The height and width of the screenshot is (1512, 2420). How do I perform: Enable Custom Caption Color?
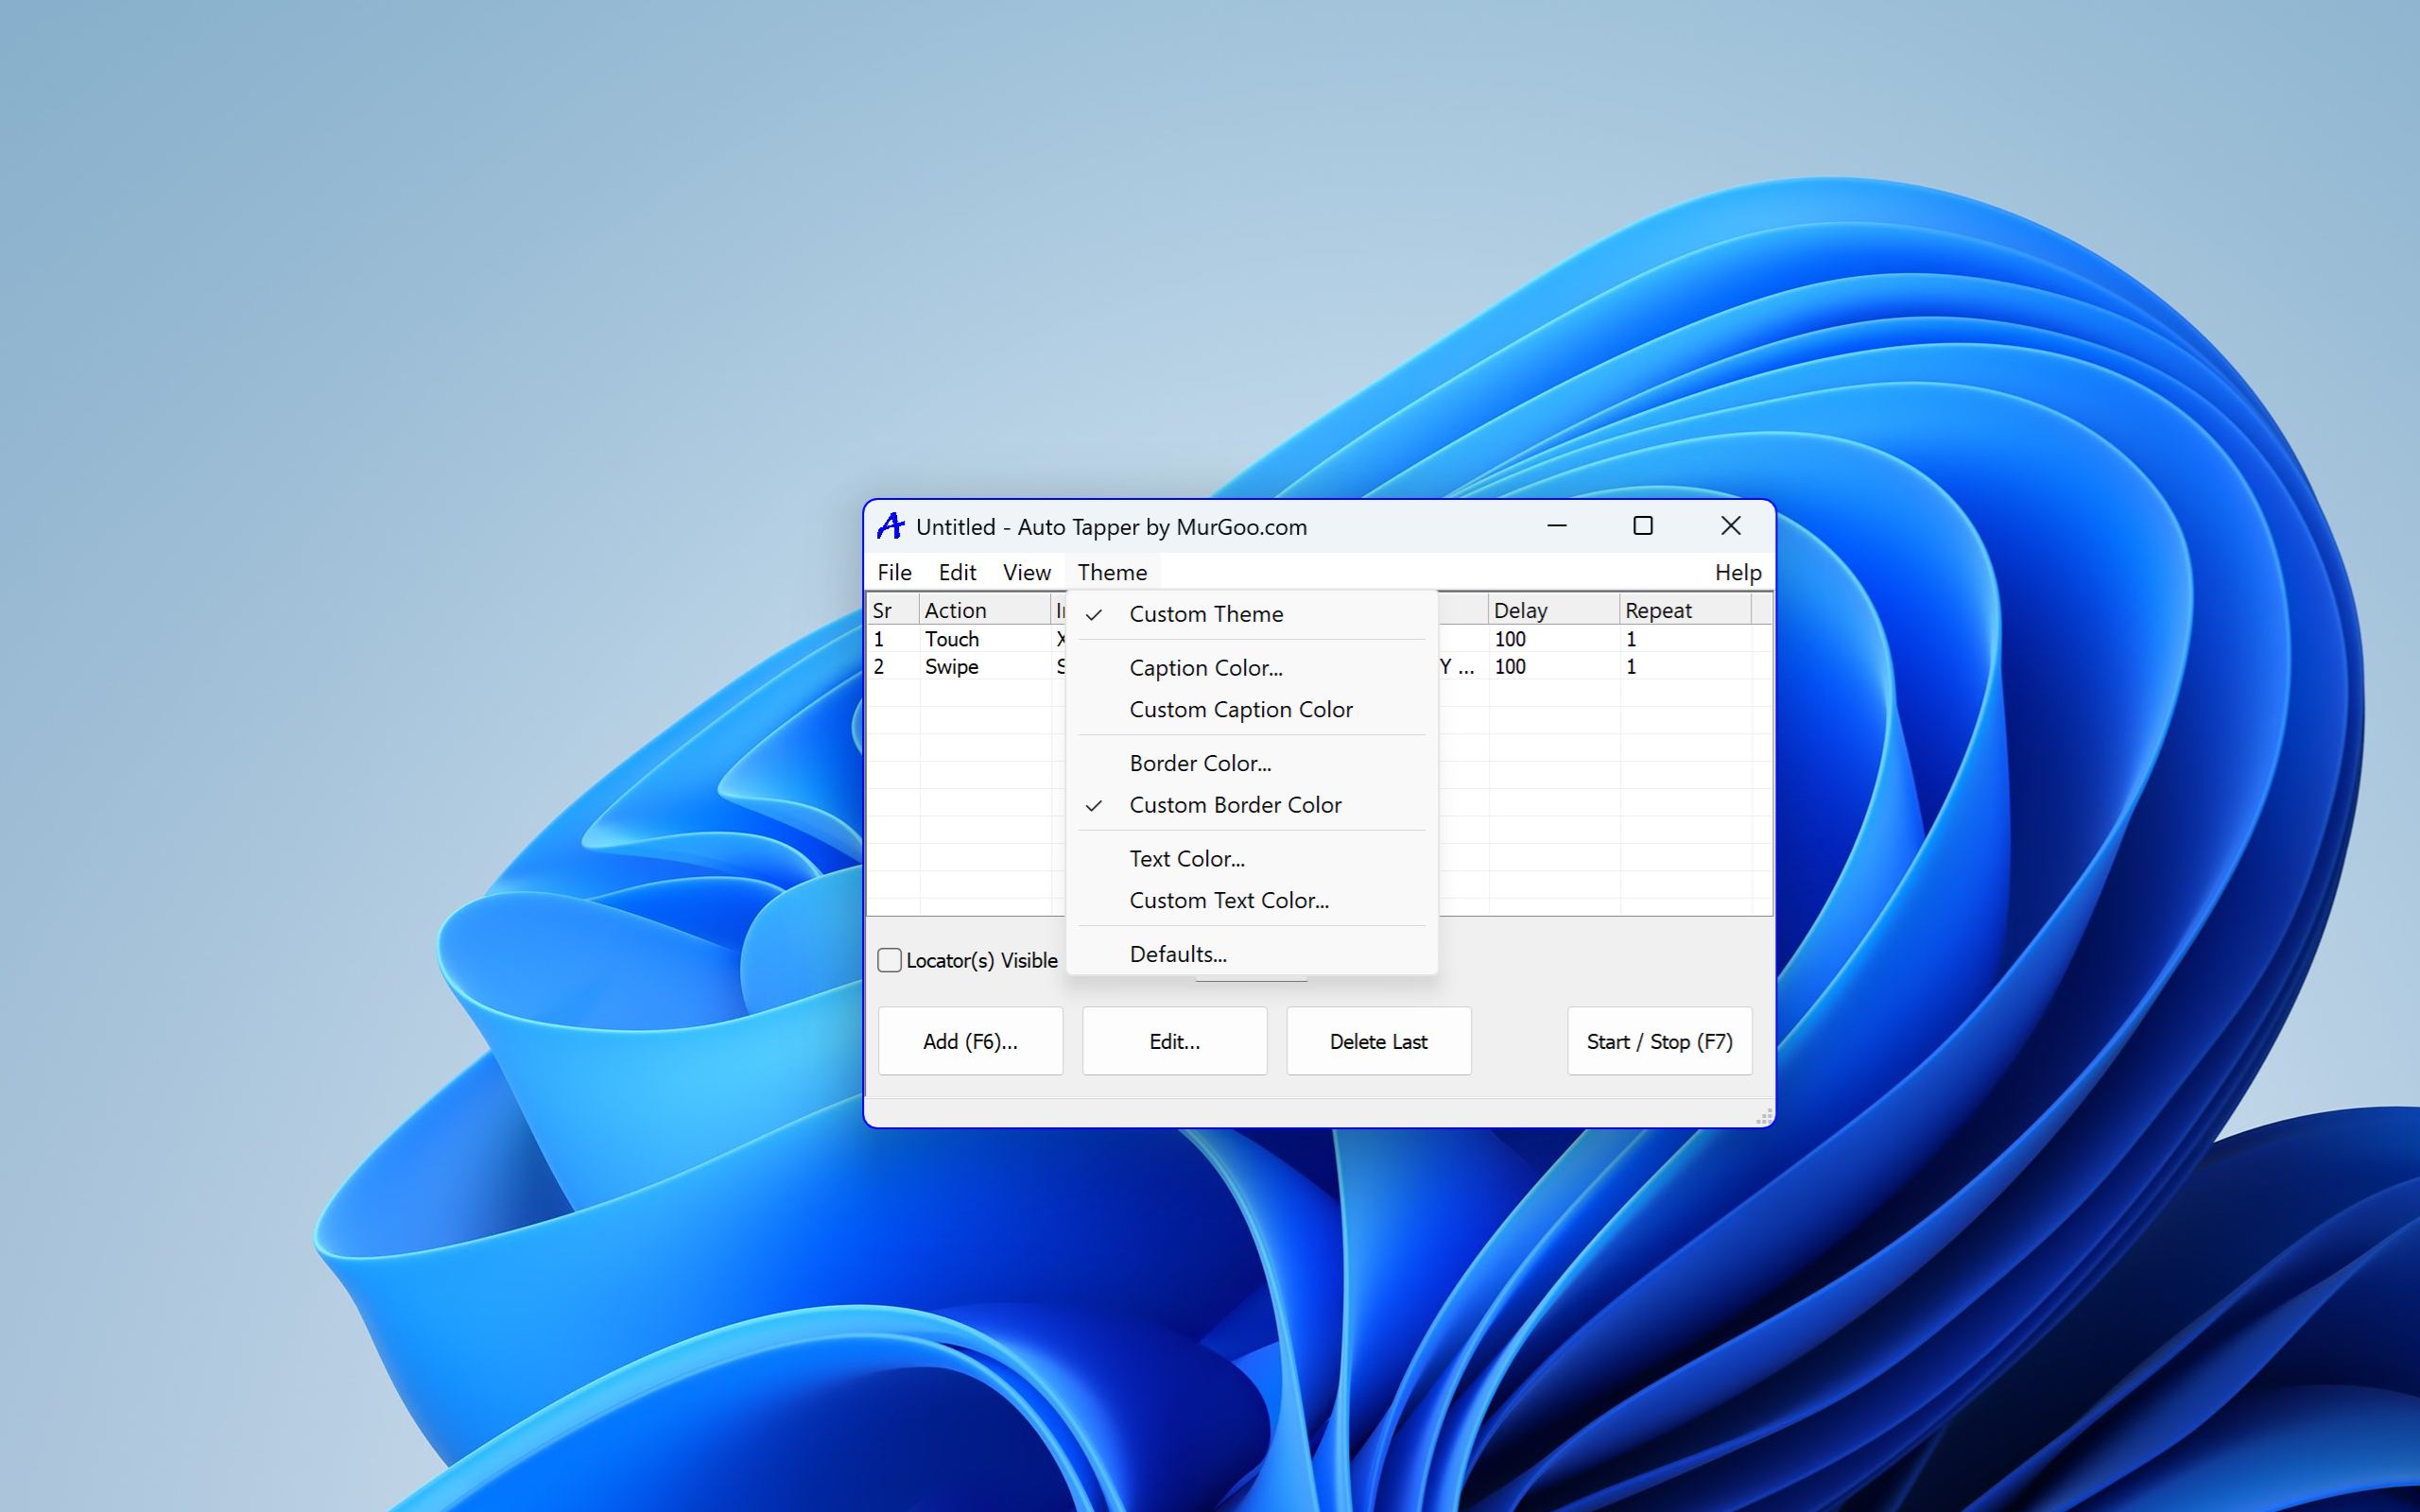coord(1240,709)
